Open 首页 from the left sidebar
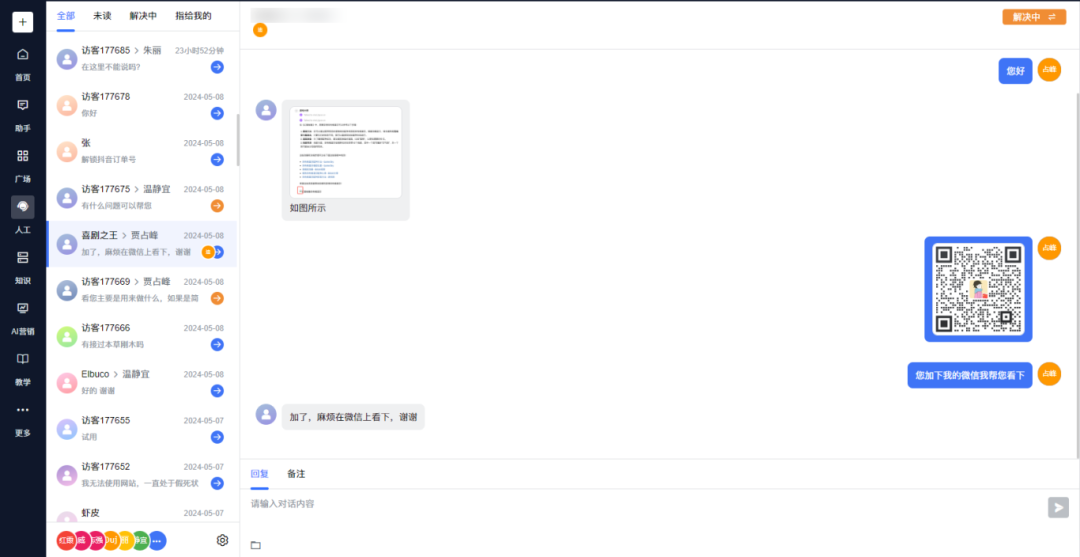 [x=23, y=63]
